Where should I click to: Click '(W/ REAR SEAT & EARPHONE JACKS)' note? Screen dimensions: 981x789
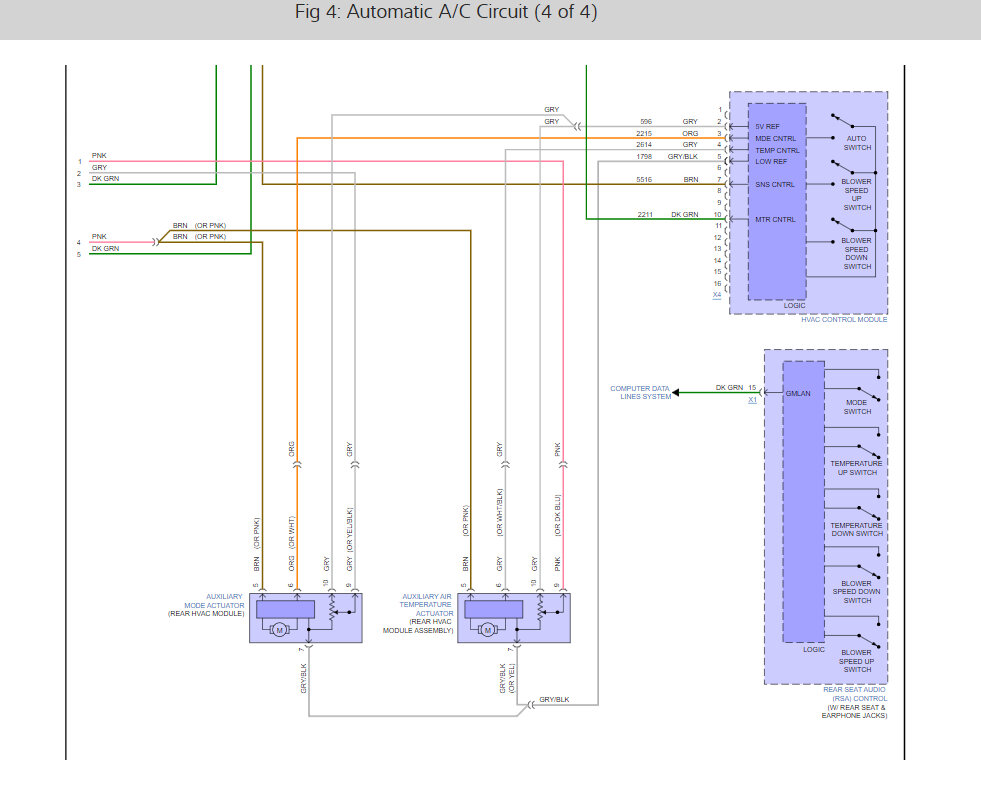855,712
